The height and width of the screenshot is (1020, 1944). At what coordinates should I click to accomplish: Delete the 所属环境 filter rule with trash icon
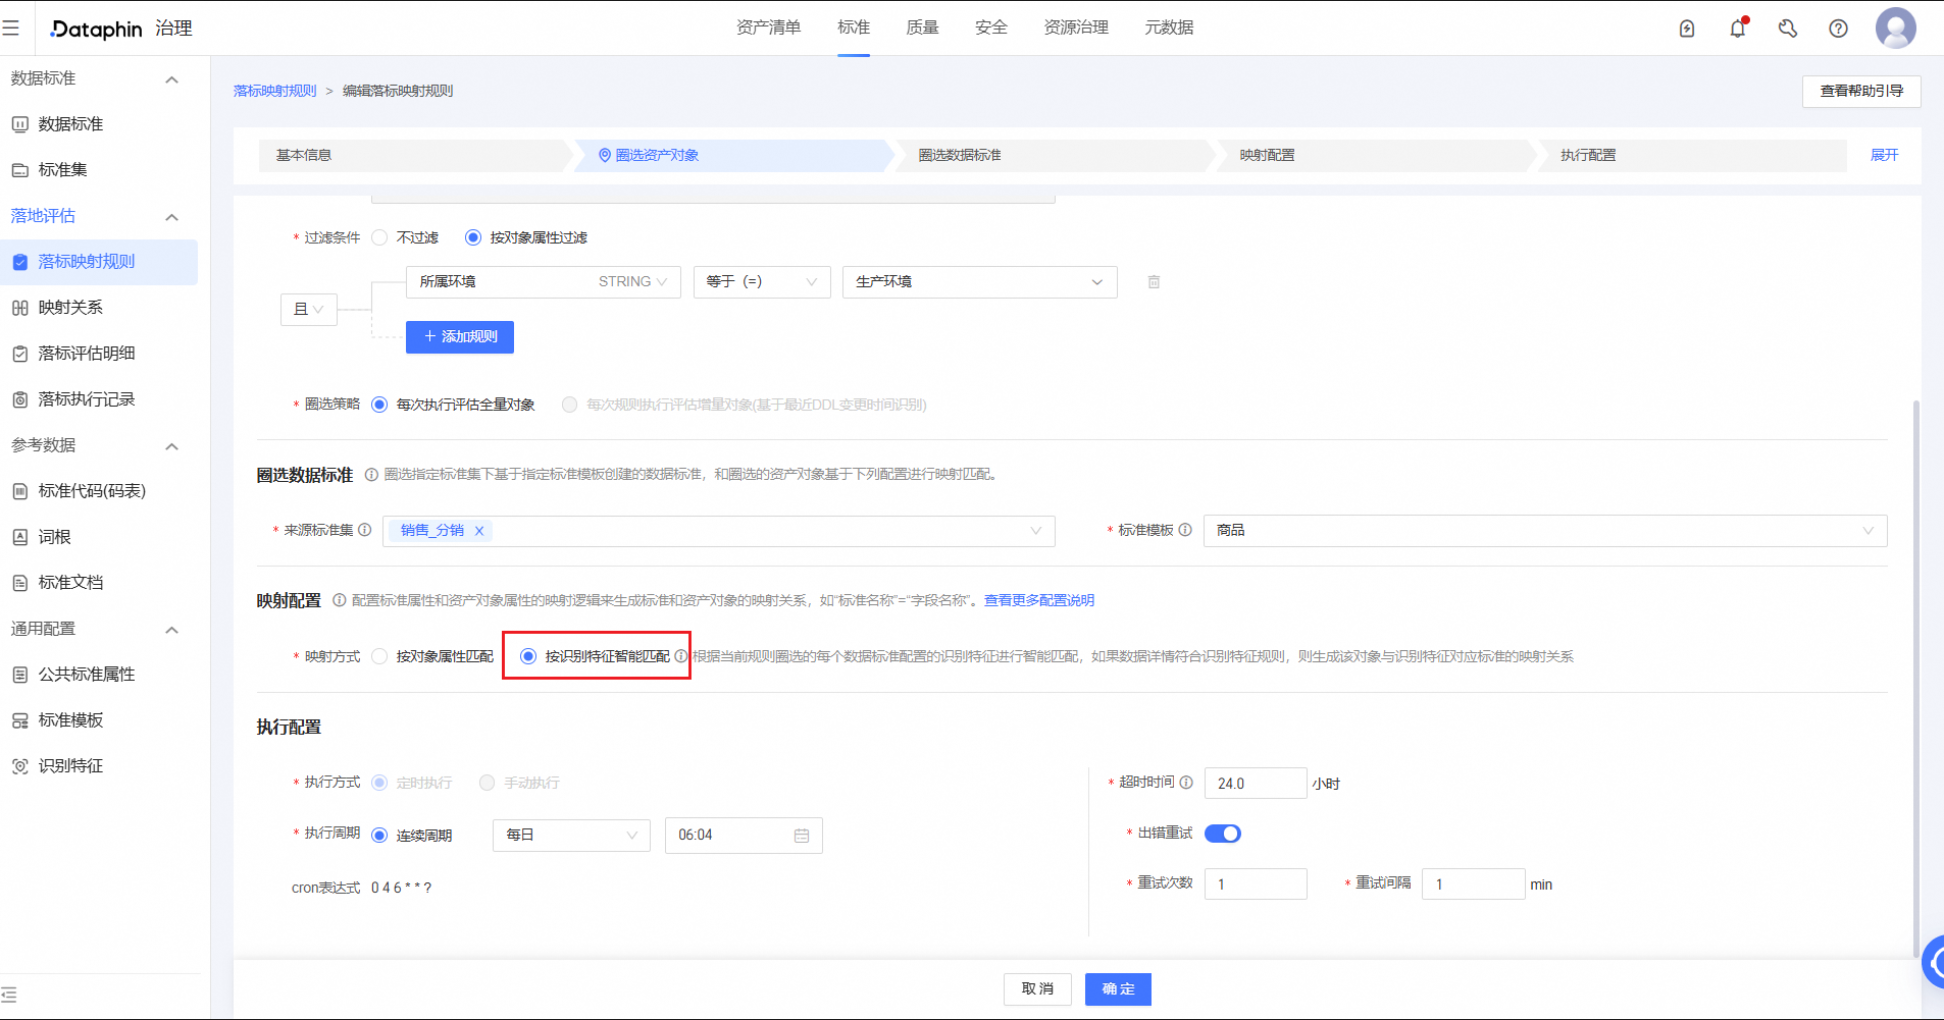pyautogui.click(x=1154, y=282)
